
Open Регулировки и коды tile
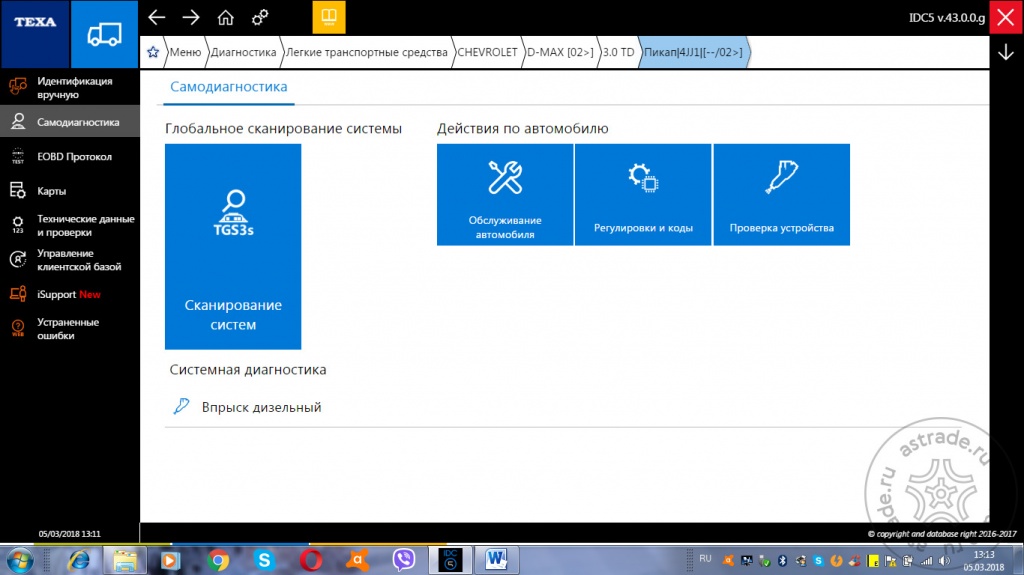click(643, 195)
